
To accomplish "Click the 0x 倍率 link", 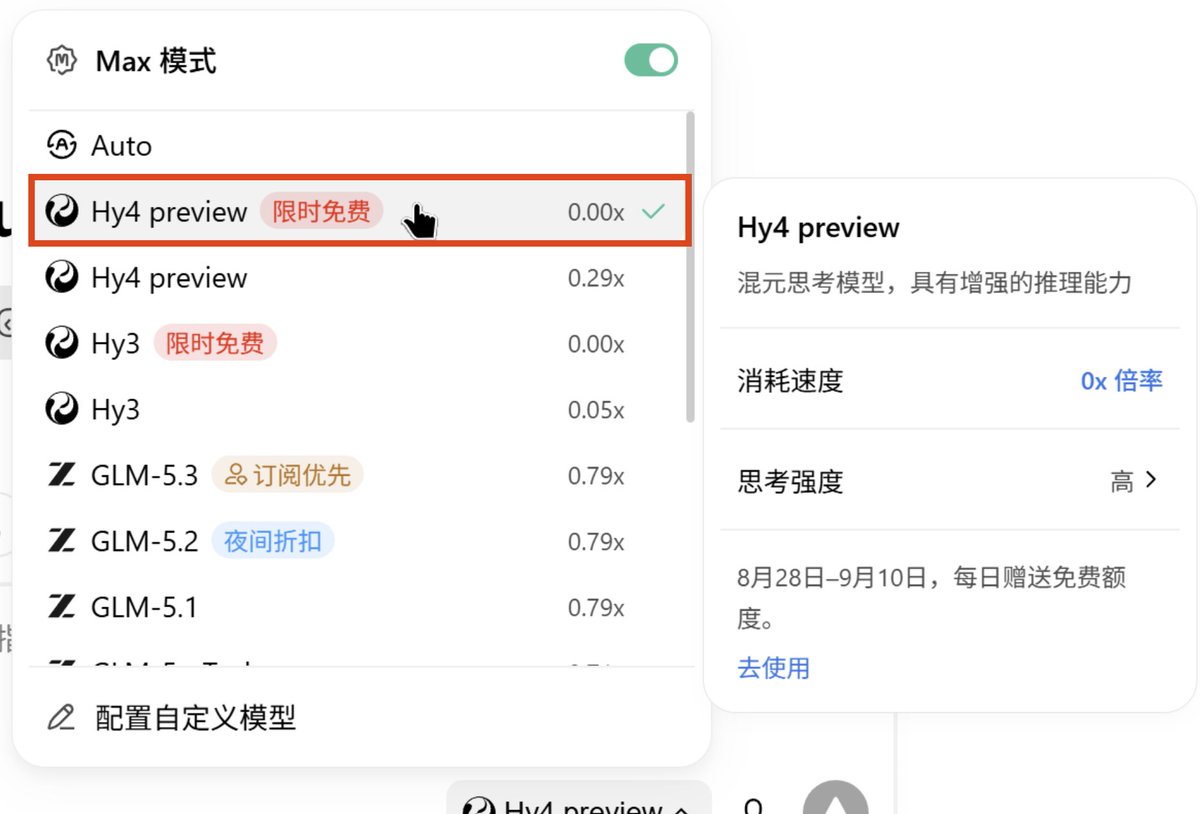I will coord(1121,381).
